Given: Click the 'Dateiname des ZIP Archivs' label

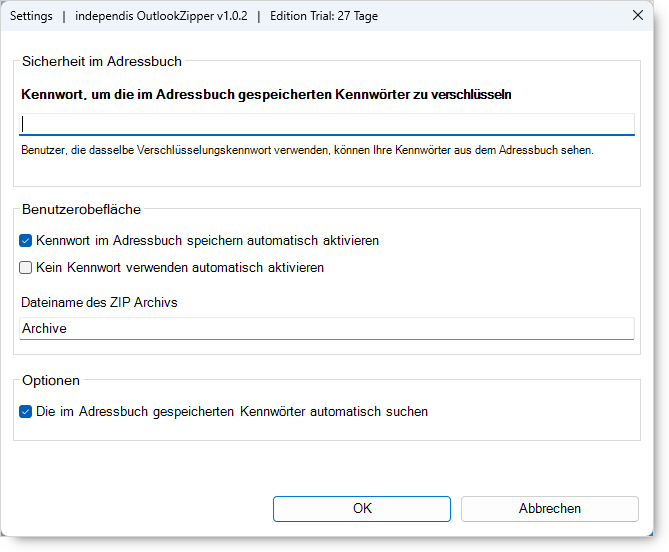Looking at the screenshot, I should point(99,302).
